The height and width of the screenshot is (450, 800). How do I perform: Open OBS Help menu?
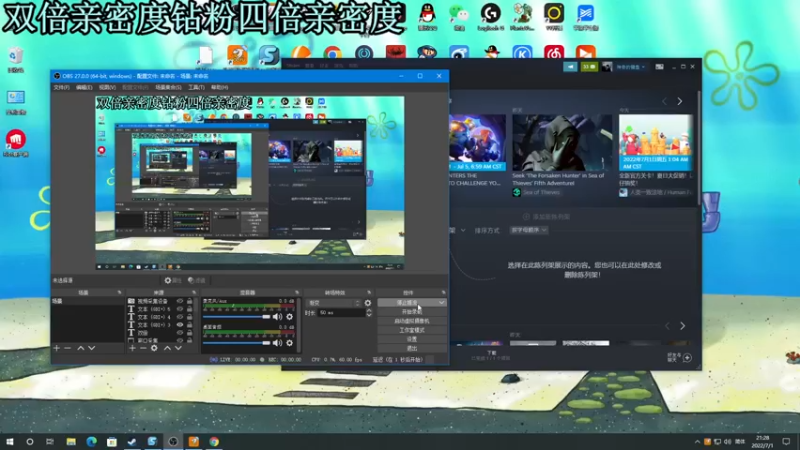[219, 87]
